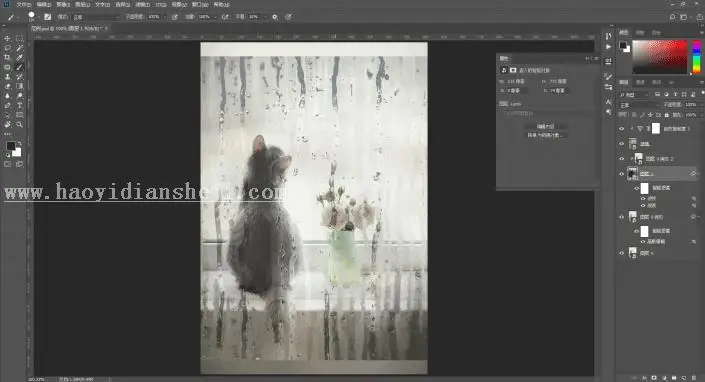
Task: Select the Gradient tool
Action: pyautogui.click(x=20, y=86)
